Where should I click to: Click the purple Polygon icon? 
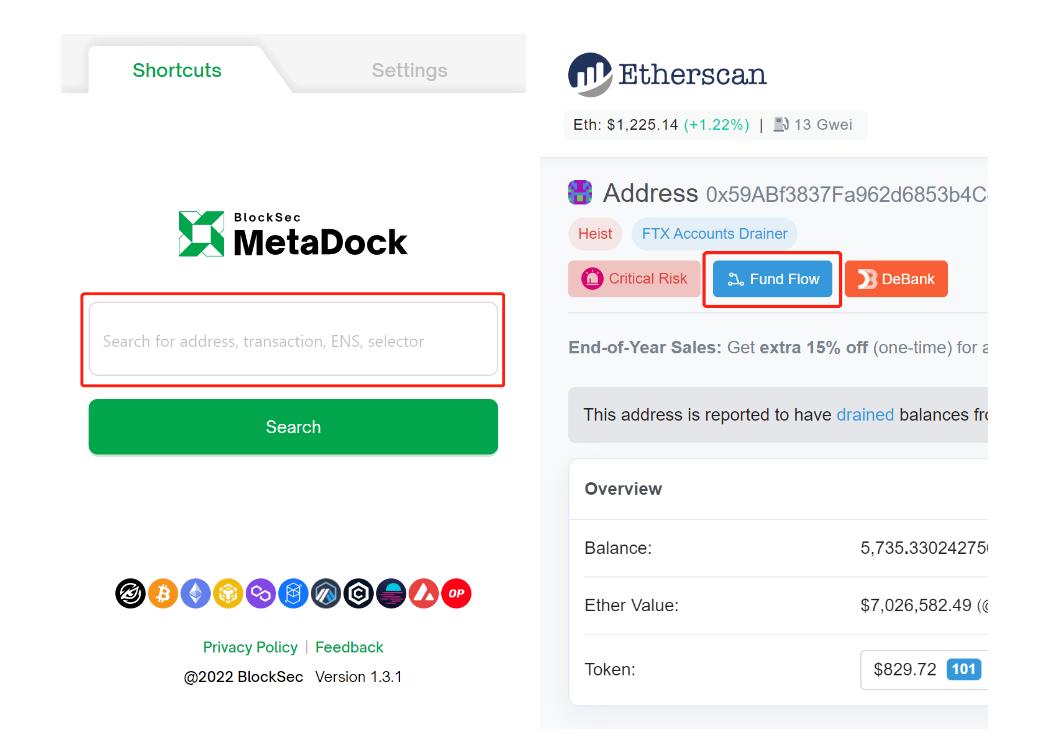tap(261, 594)
